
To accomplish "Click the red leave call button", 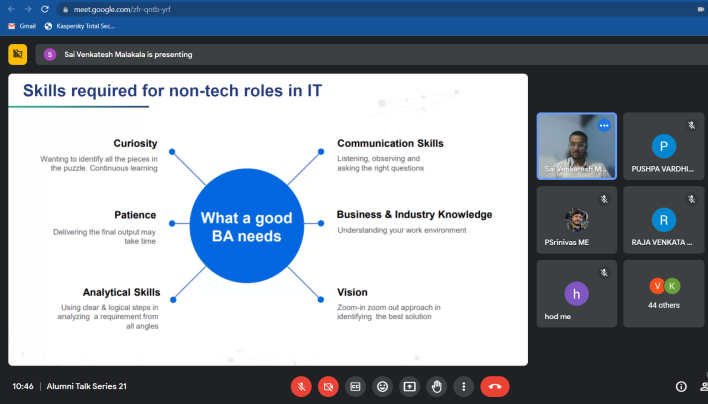I will pos(494,386).
